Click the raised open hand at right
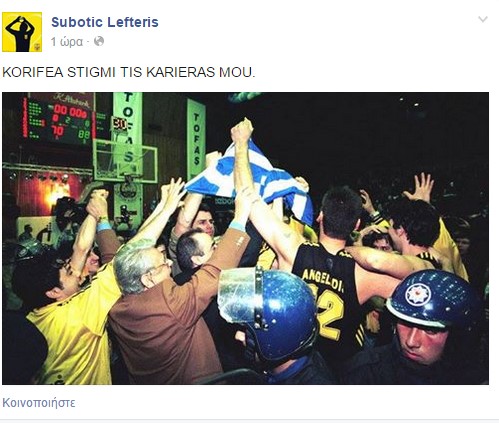The height and width of the screenshot is (423, 499). 421,187
